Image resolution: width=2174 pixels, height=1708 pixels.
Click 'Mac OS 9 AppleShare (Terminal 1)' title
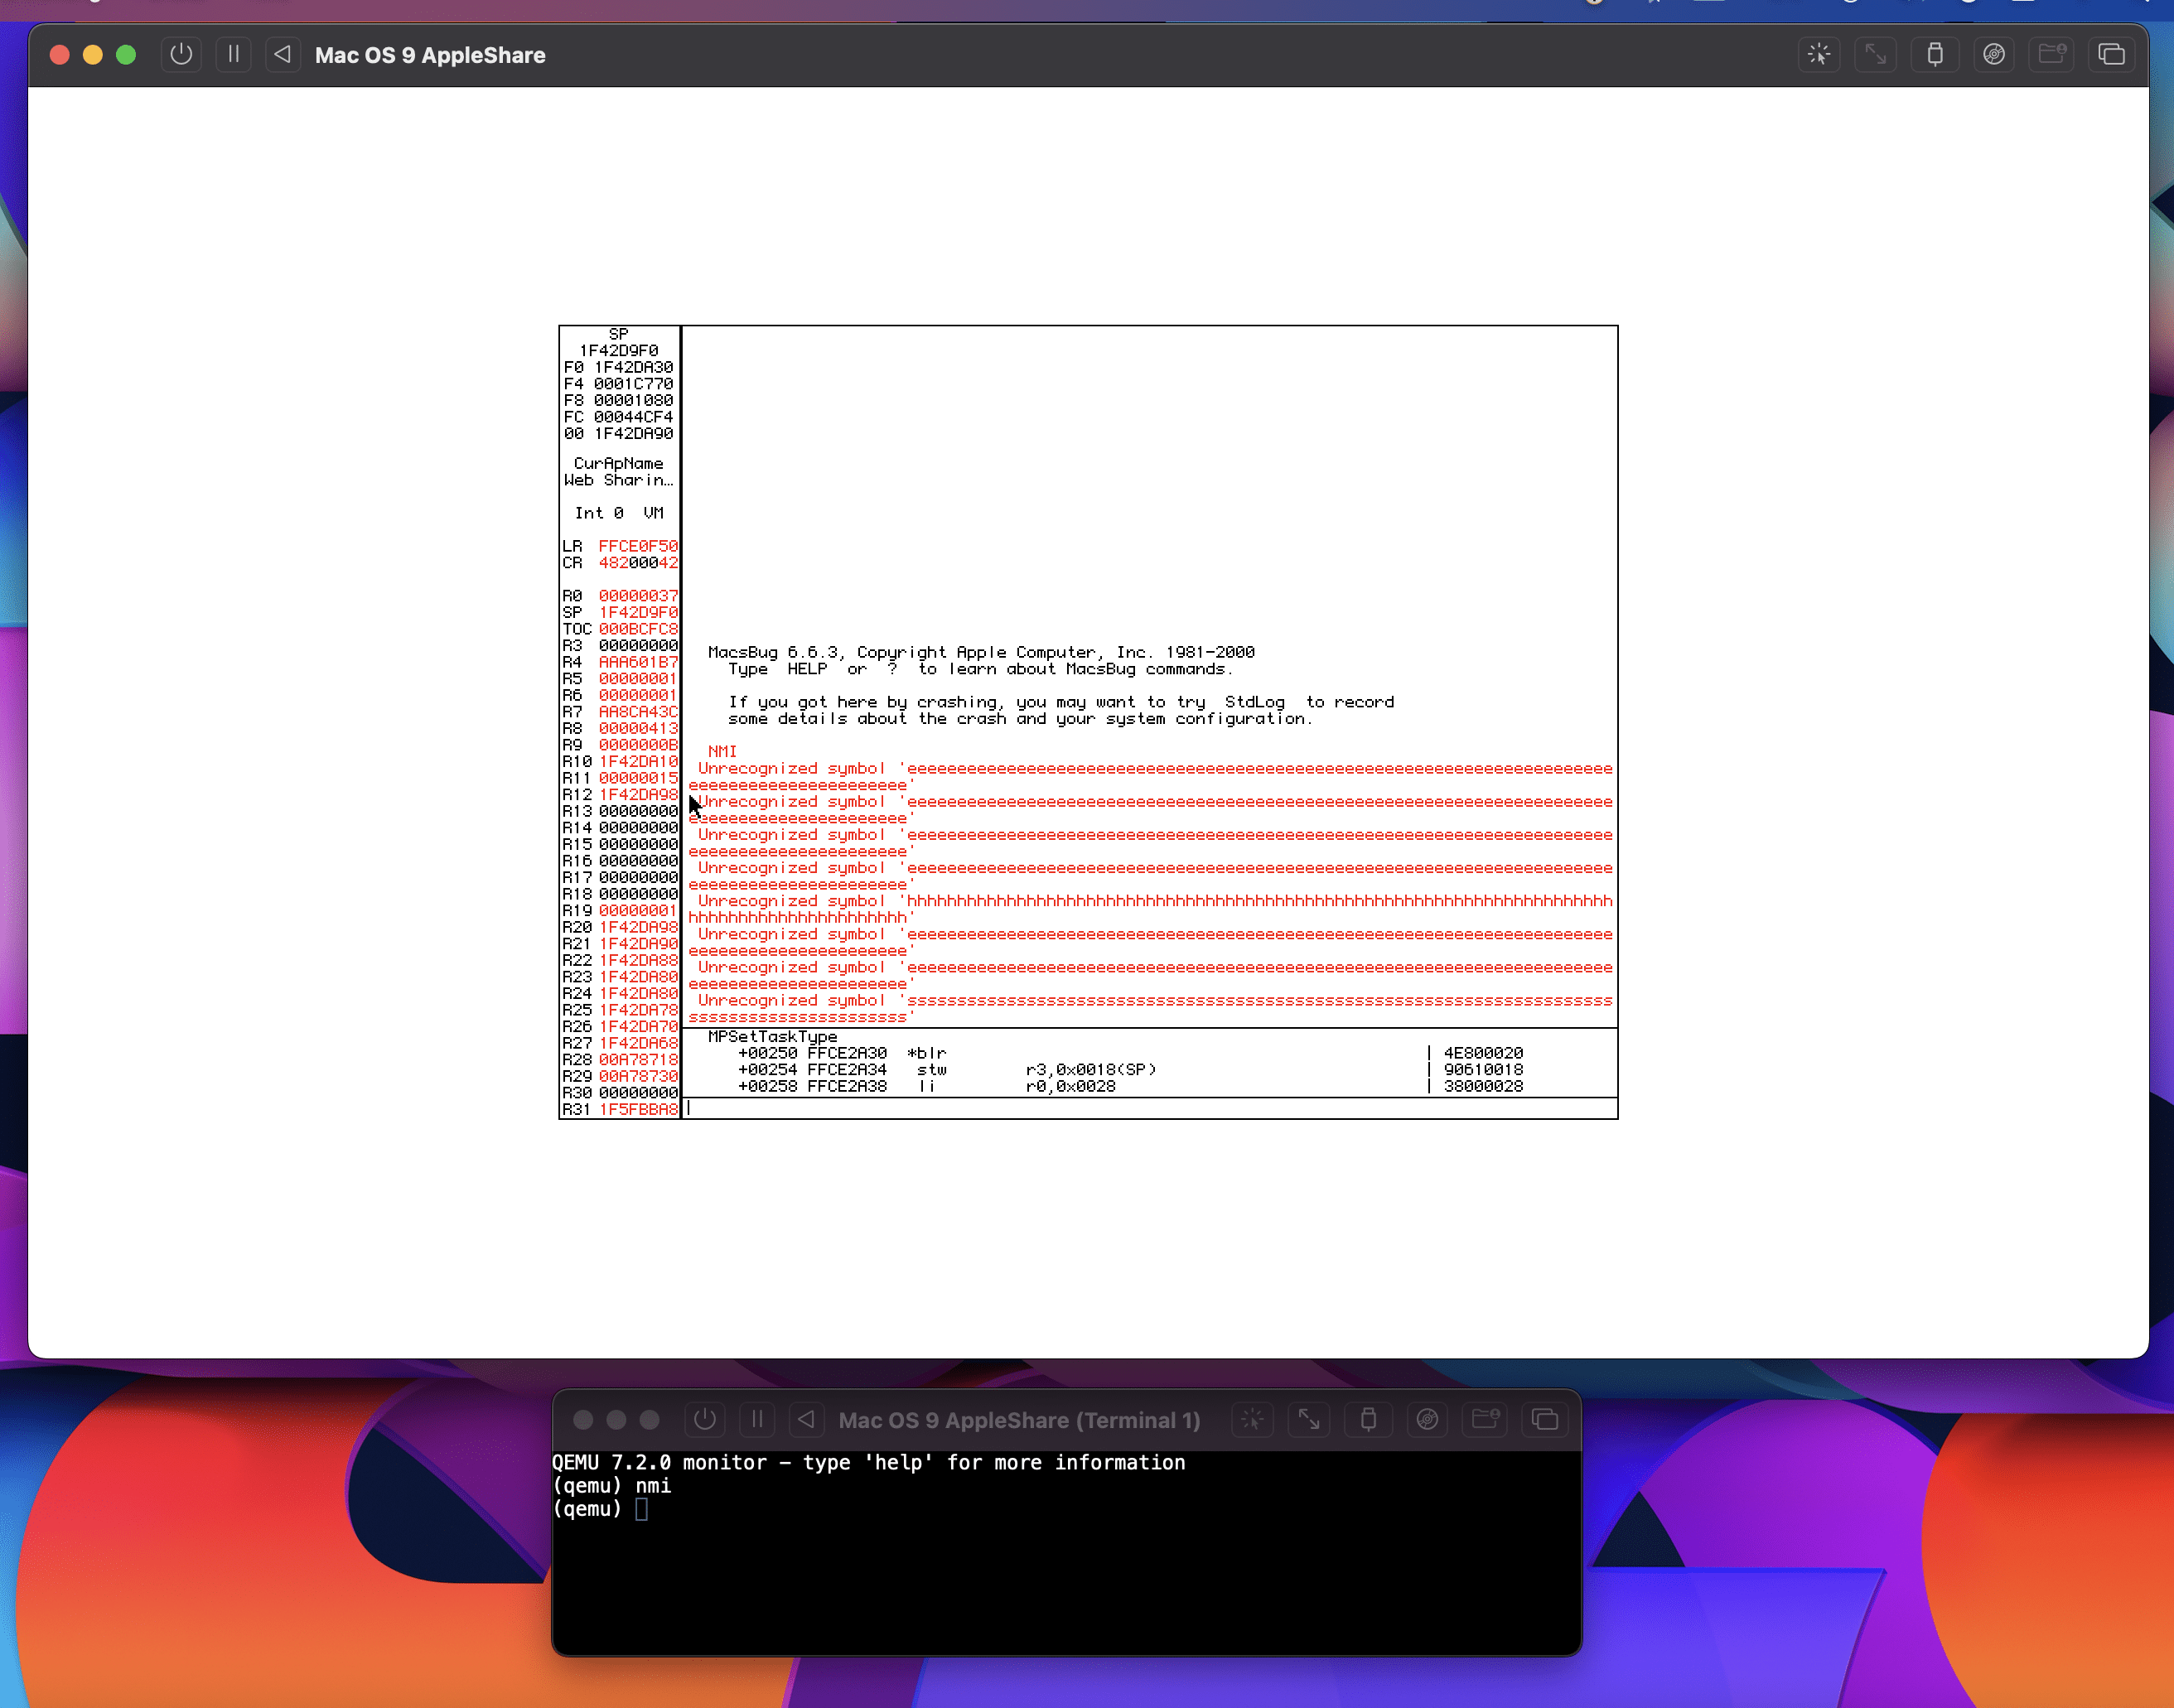point(1019,1420)
